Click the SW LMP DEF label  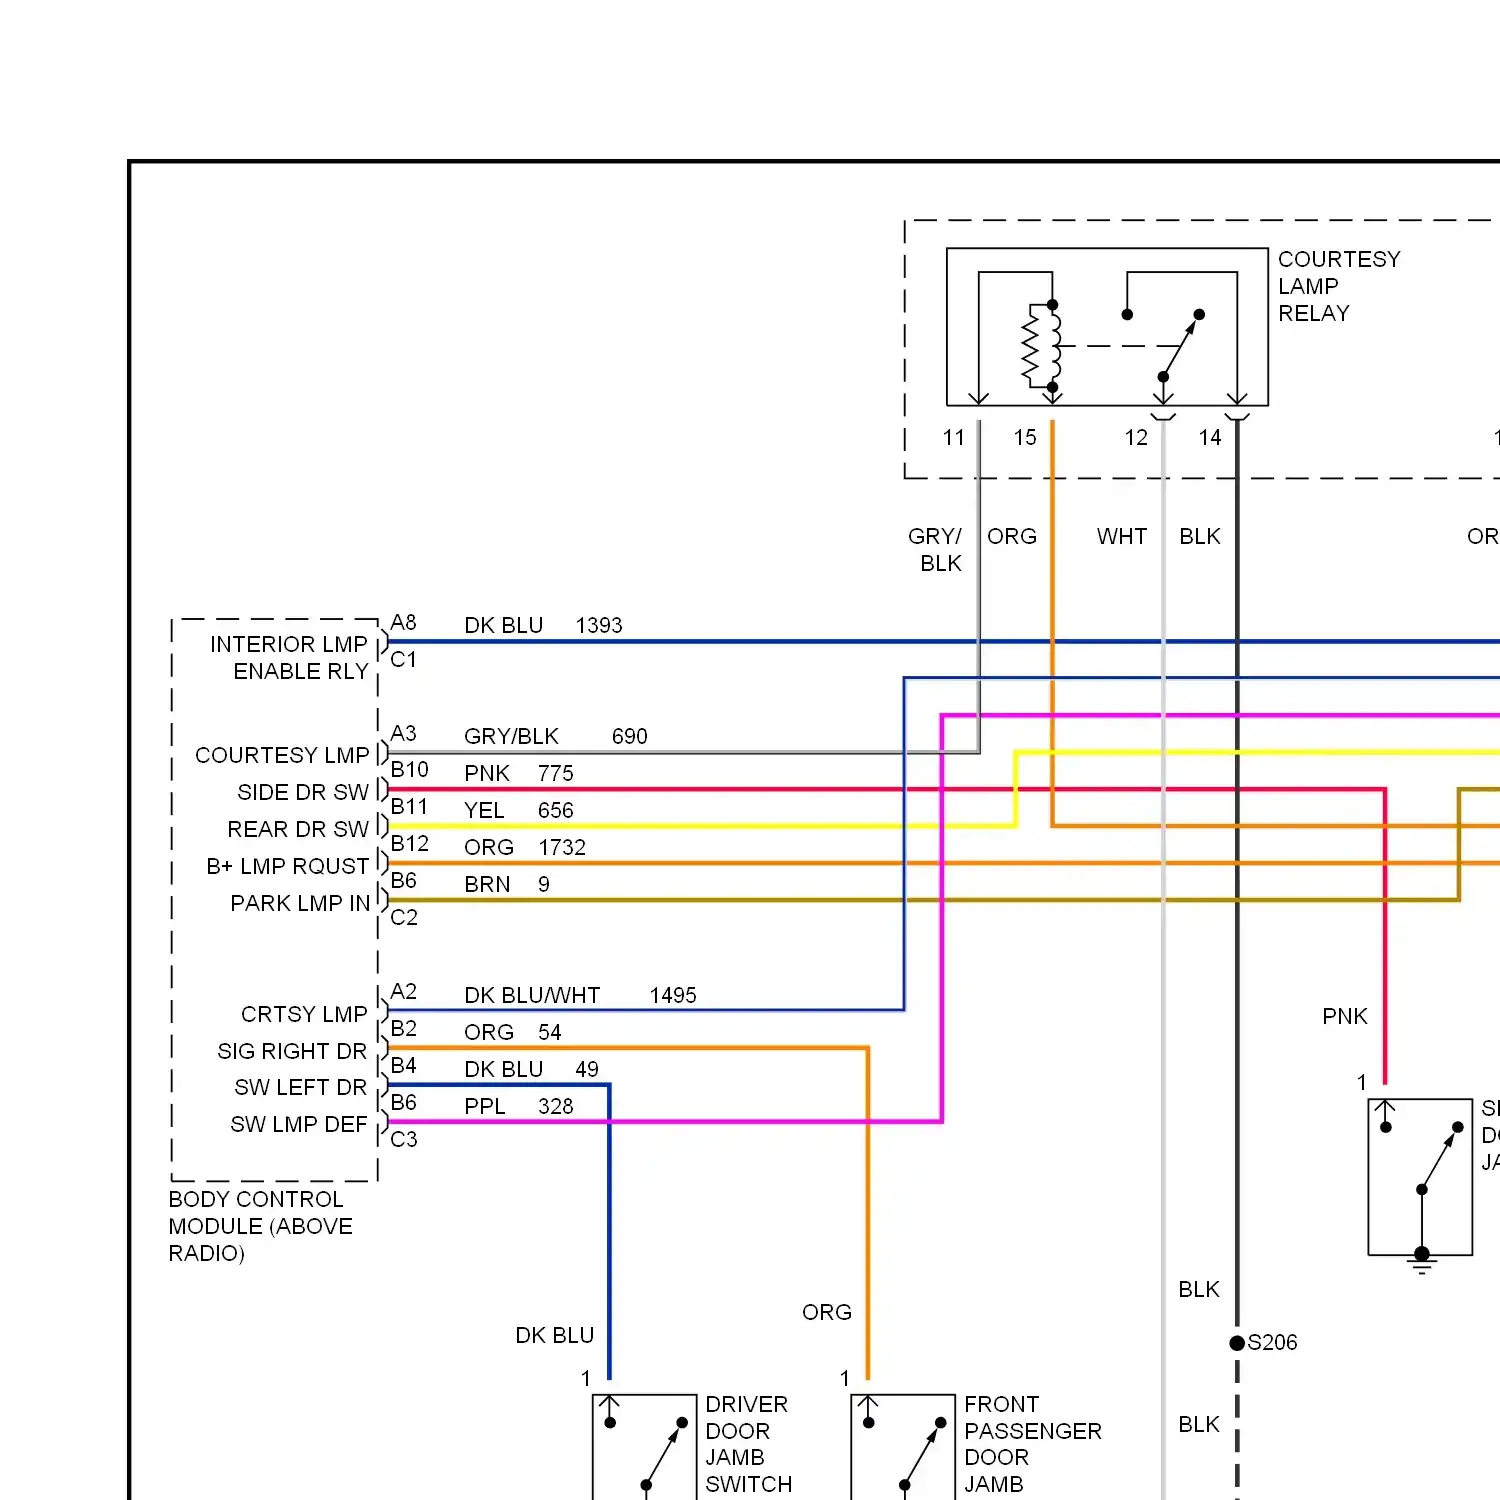point(298,1124)
